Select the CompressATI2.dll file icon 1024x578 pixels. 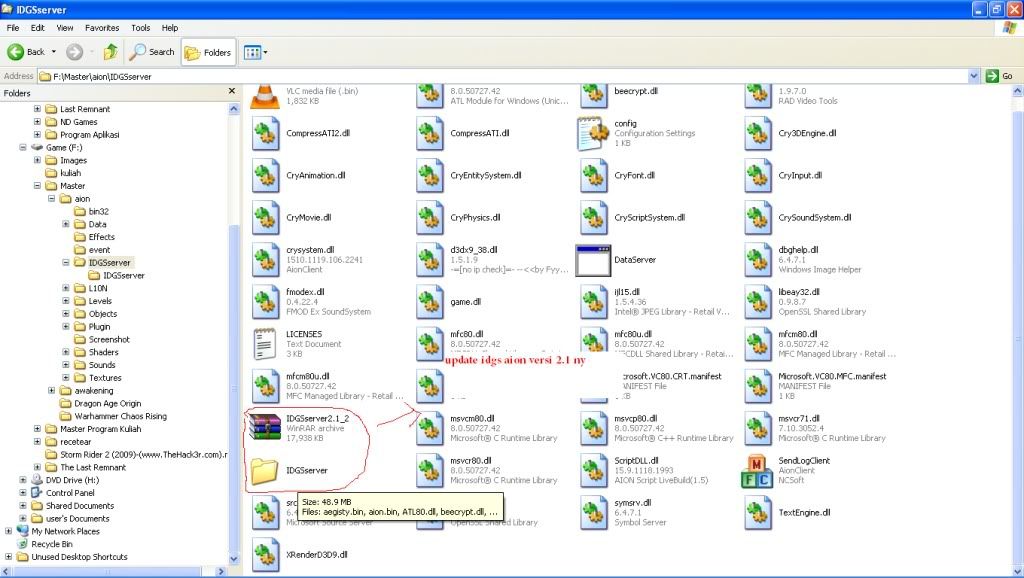click(x=264, y=133)
